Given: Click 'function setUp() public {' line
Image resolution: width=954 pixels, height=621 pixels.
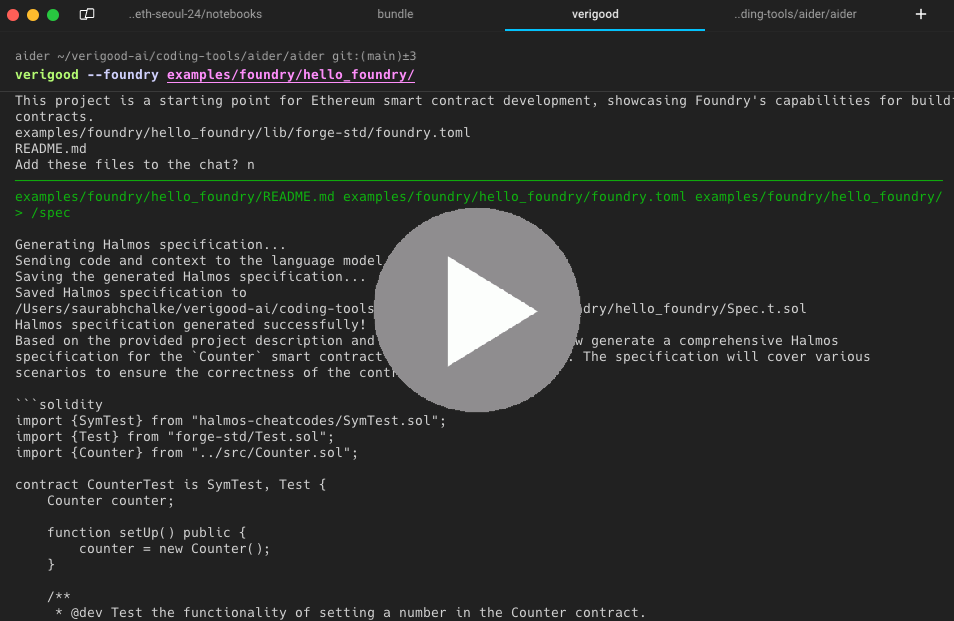Looking at the screenshot, I should 147,533.
